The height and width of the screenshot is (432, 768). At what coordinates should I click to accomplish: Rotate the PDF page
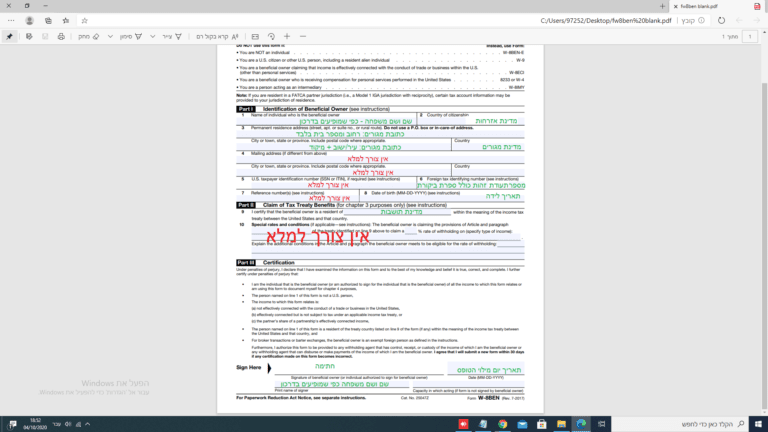tap(271, 37)
